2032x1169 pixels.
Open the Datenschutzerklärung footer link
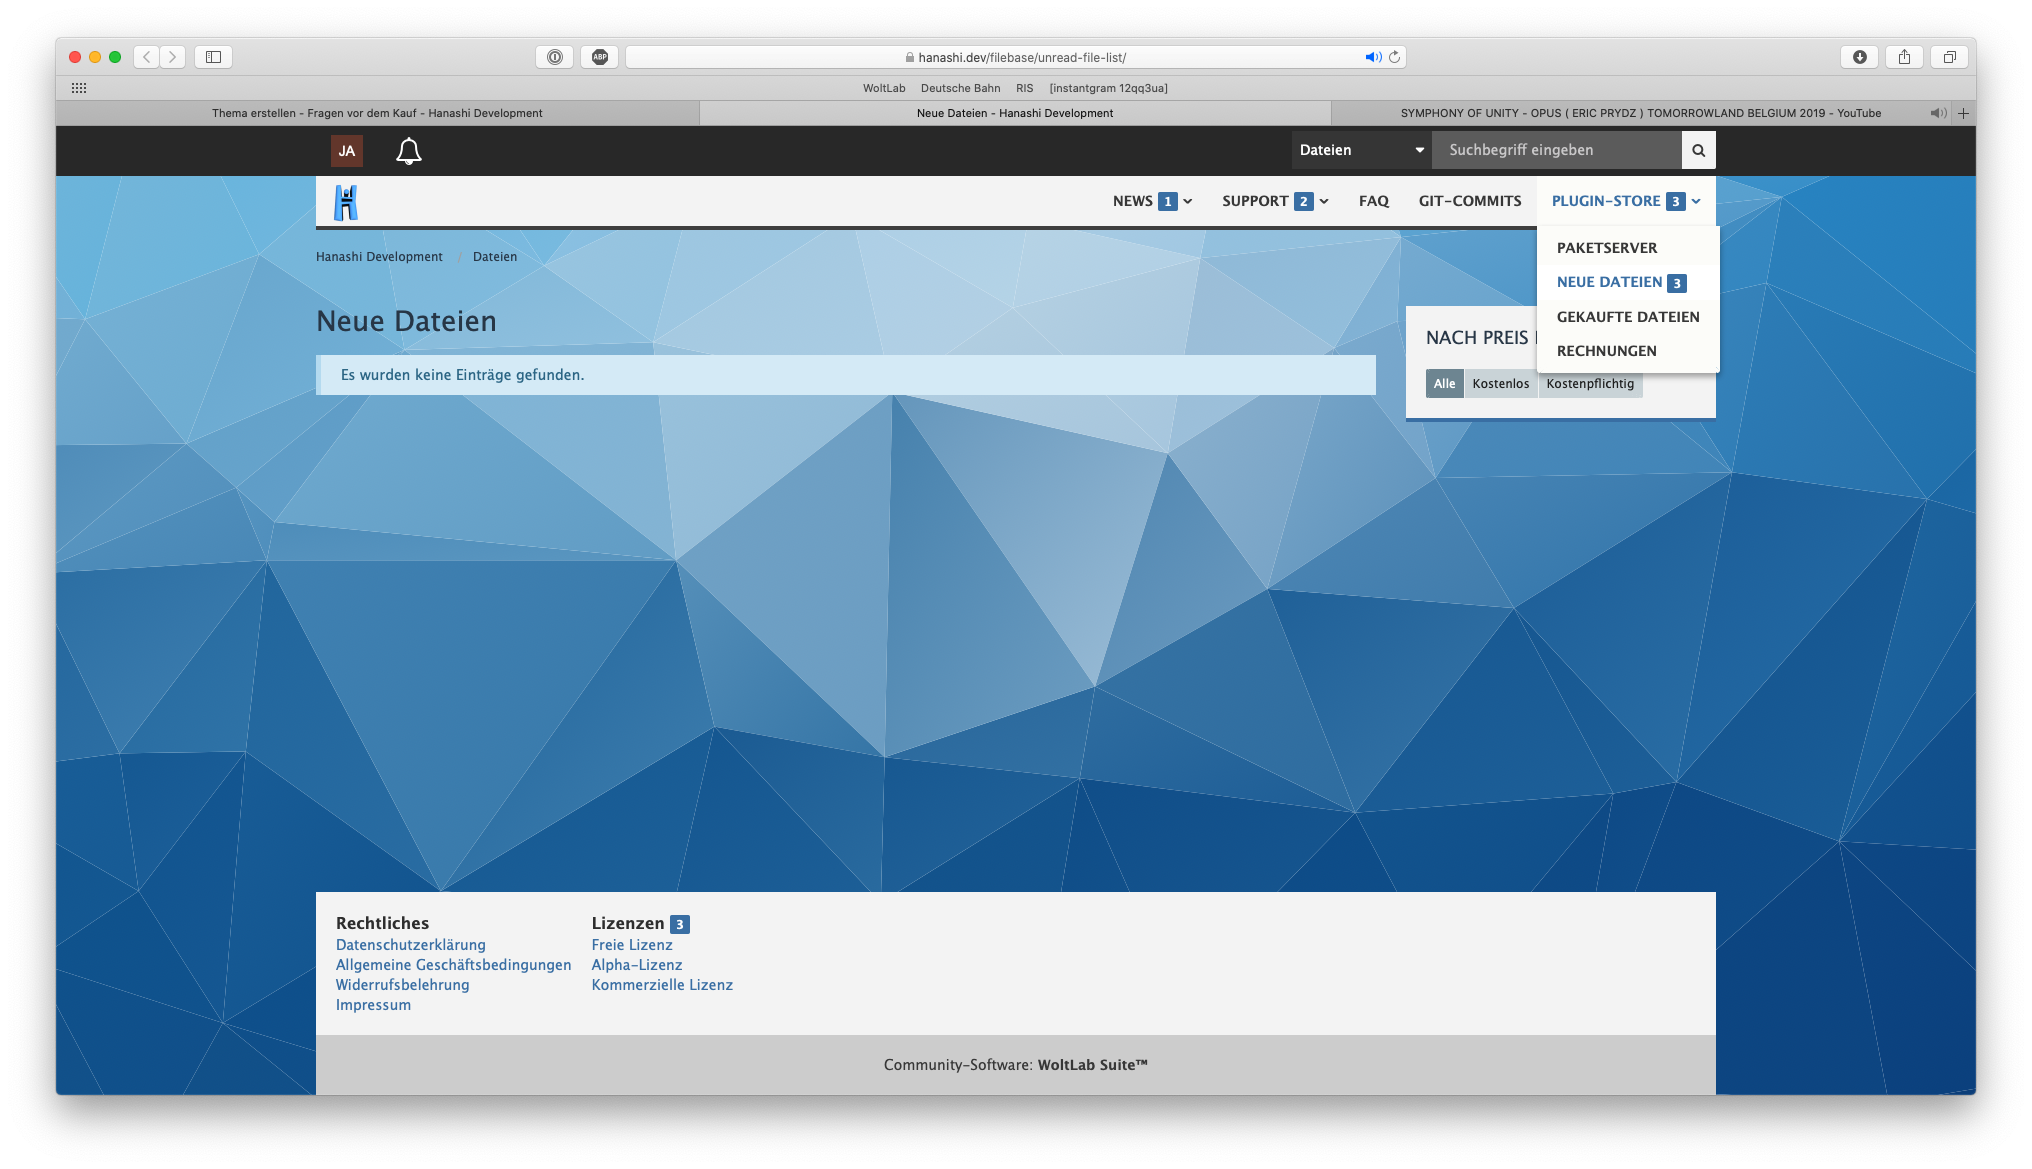click(x=410, y=945)
